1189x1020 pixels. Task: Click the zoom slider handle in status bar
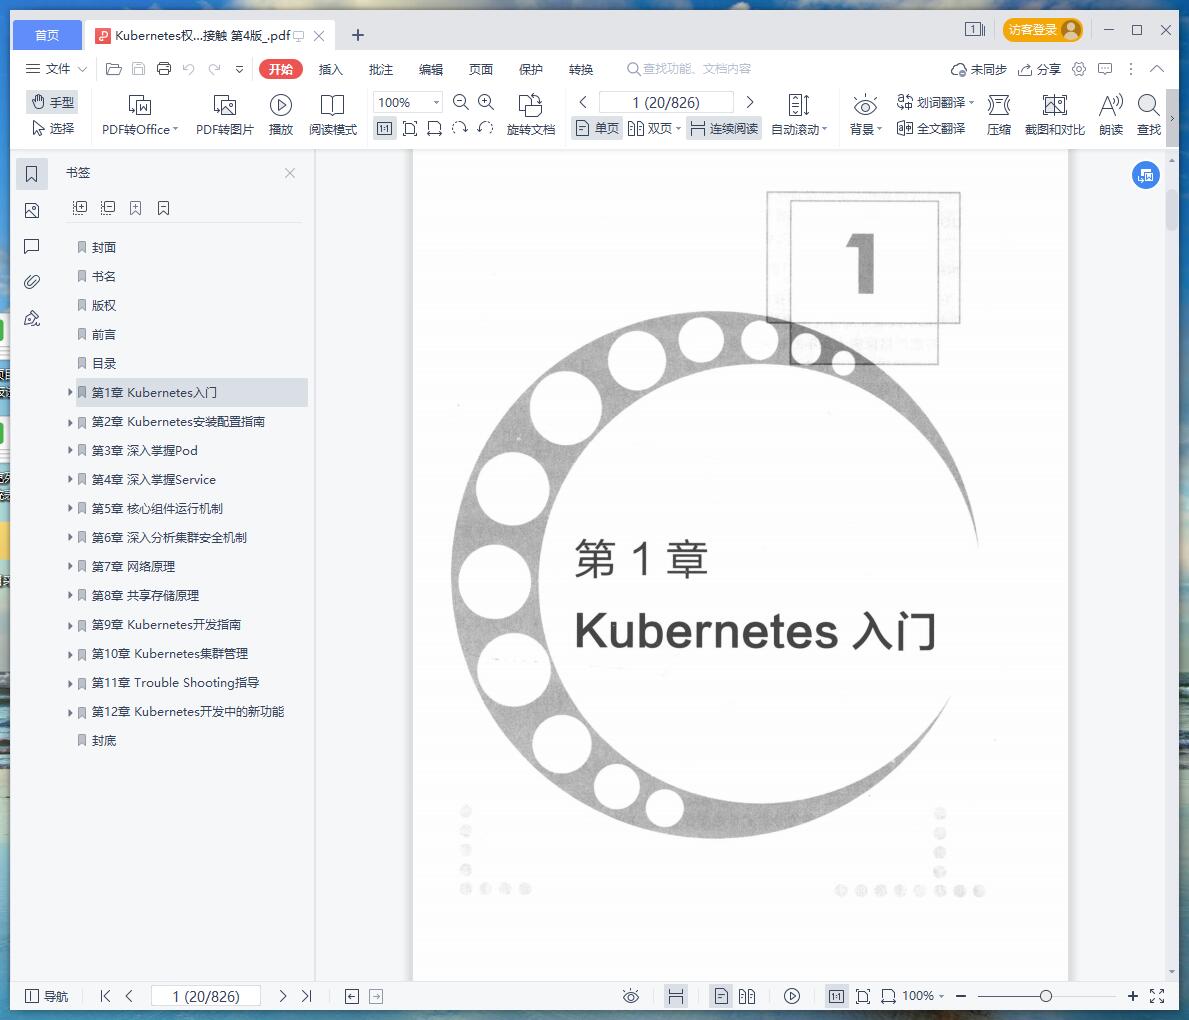click(1045, 996)
